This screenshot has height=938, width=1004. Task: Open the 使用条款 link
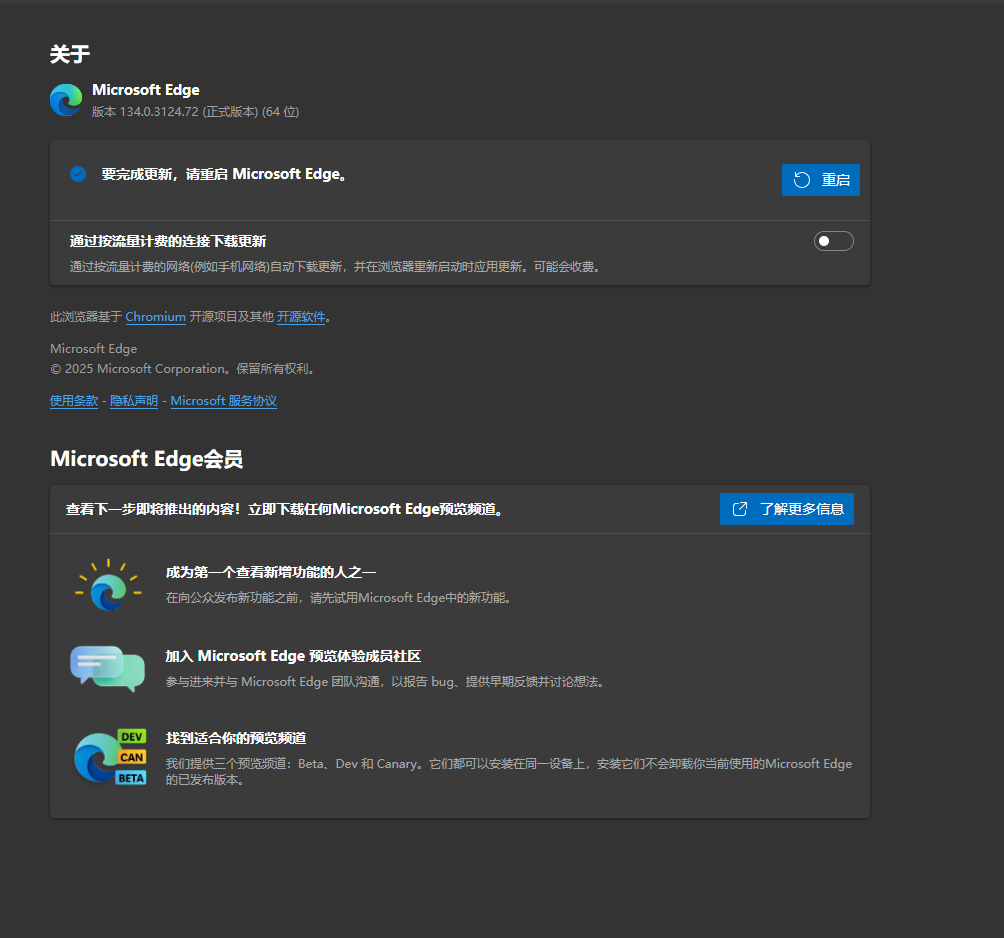point(74,401)
